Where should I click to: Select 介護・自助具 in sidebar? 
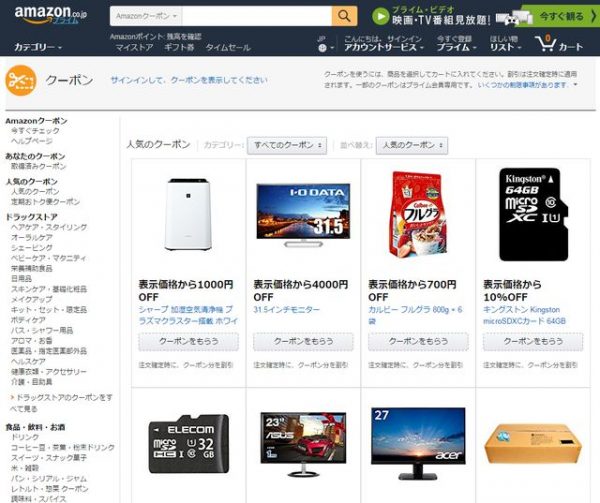[x=32, y=382]
